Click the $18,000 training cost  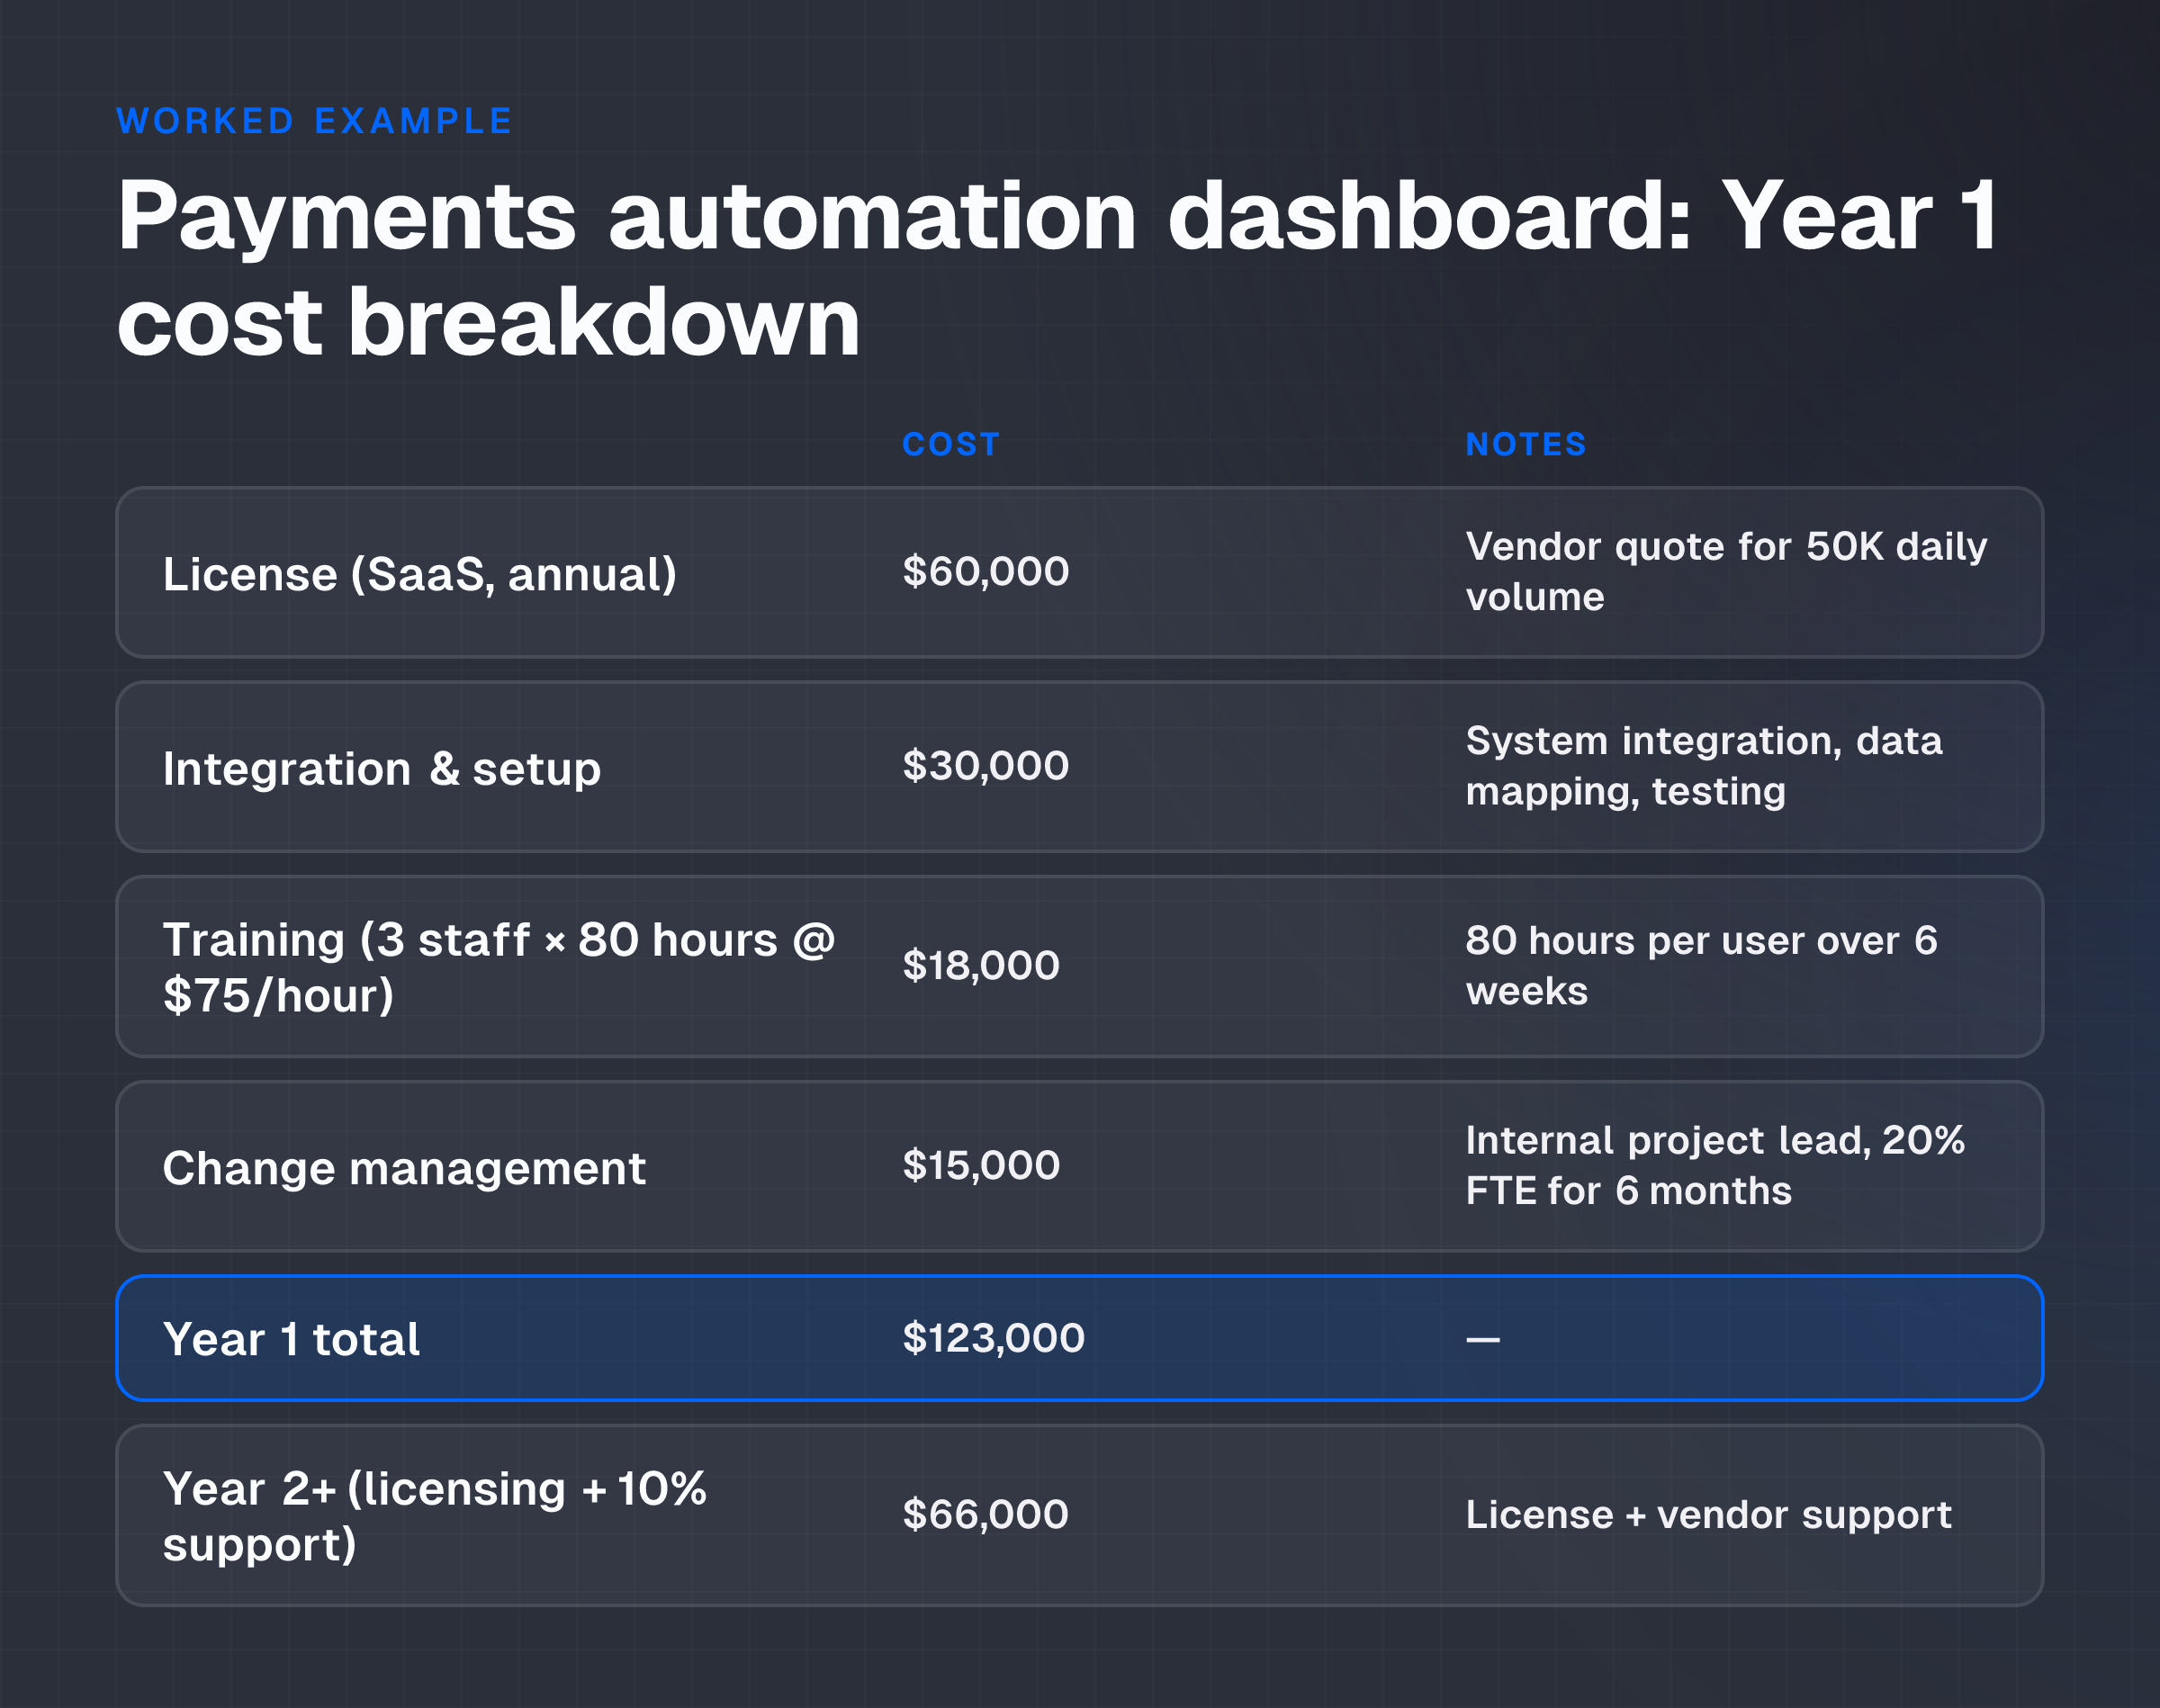click(x=981, y=966)
